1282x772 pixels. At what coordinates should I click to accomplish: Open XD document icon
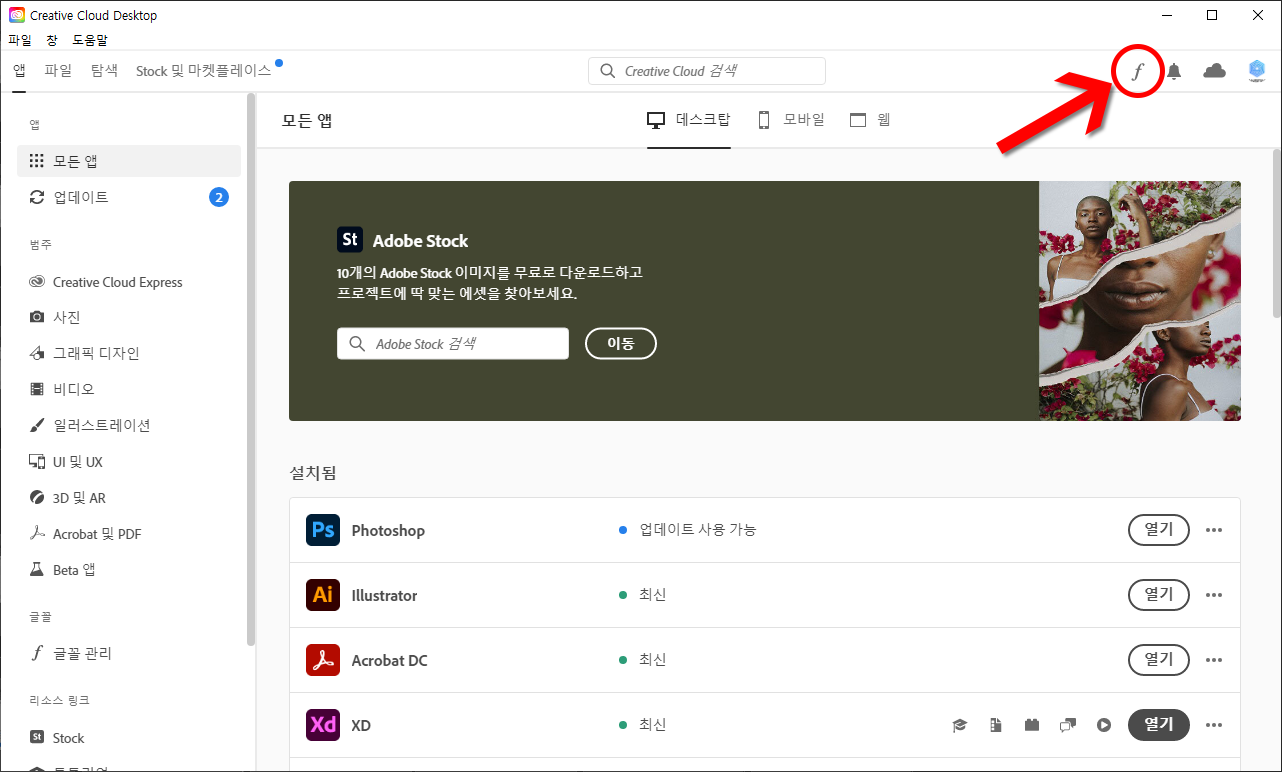click(996, 725)
